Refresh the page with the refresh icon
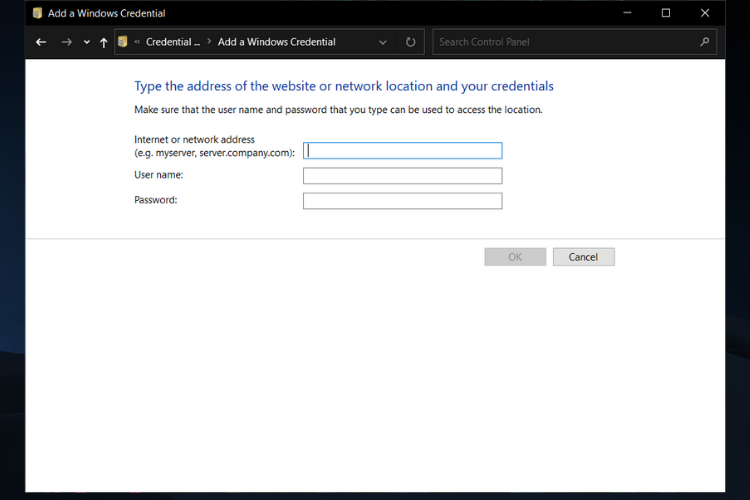Image resolution: width=750 pixels, height=500 pixels. click(410, 42)
